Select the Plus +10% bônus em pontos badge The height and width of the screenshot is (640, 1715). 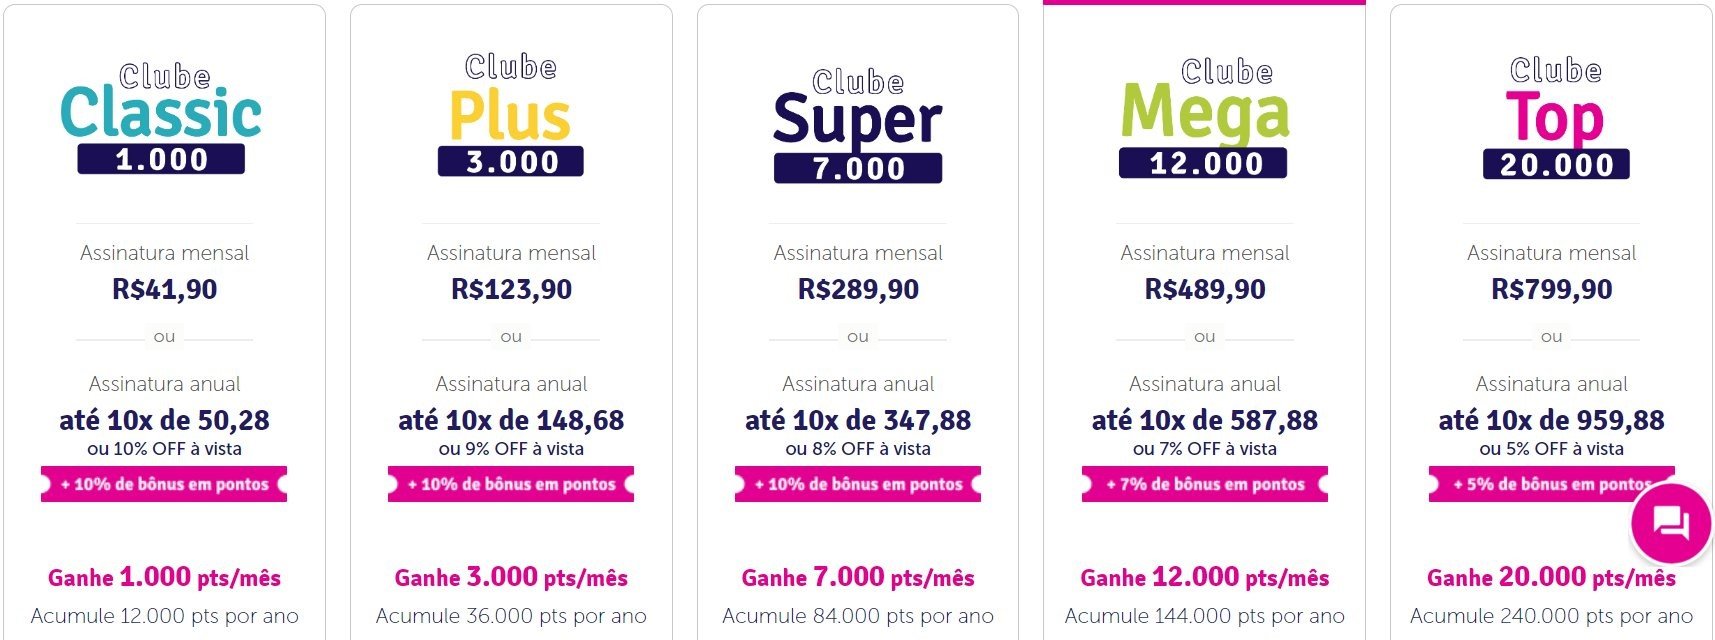pos(511,484)
